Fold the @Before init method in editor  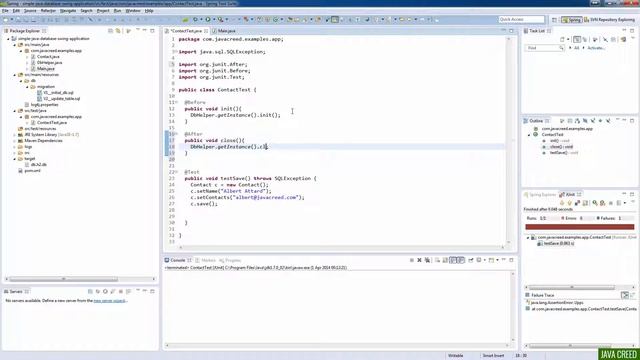click(x=177, y=102)
